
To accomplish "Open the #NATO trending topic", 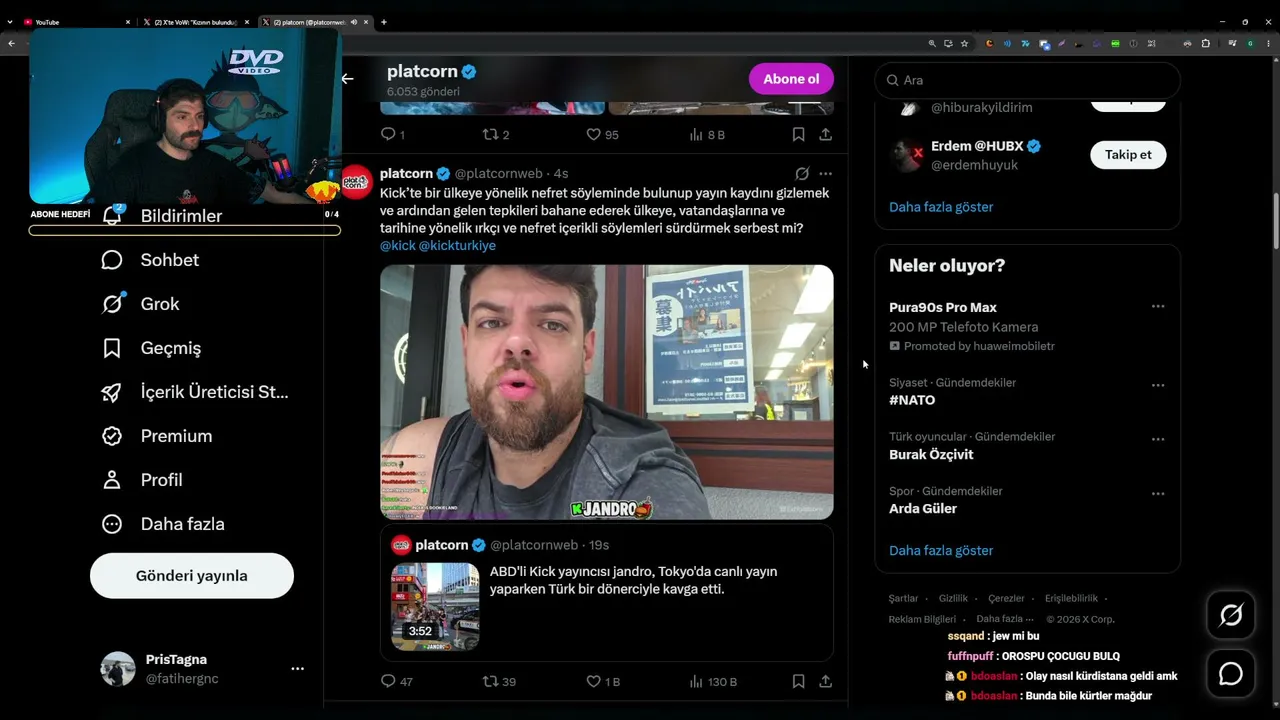I will [x=912, y=400].
